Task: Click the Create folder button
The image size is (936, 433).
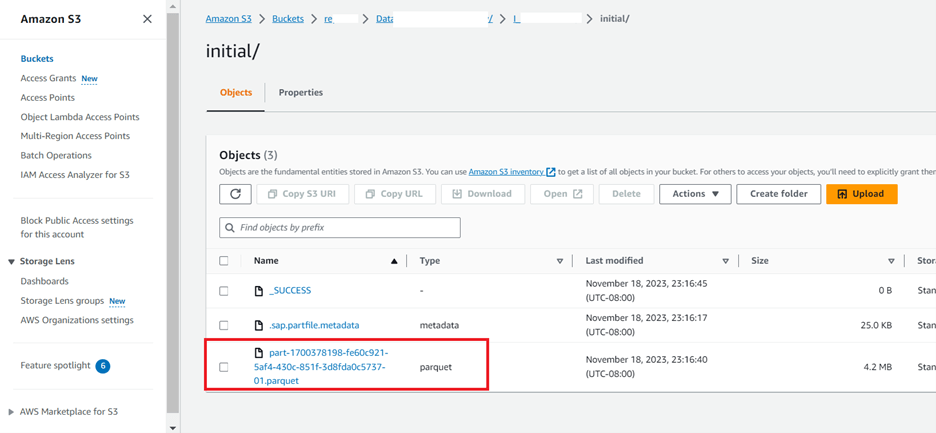Action: click(778, 194)
